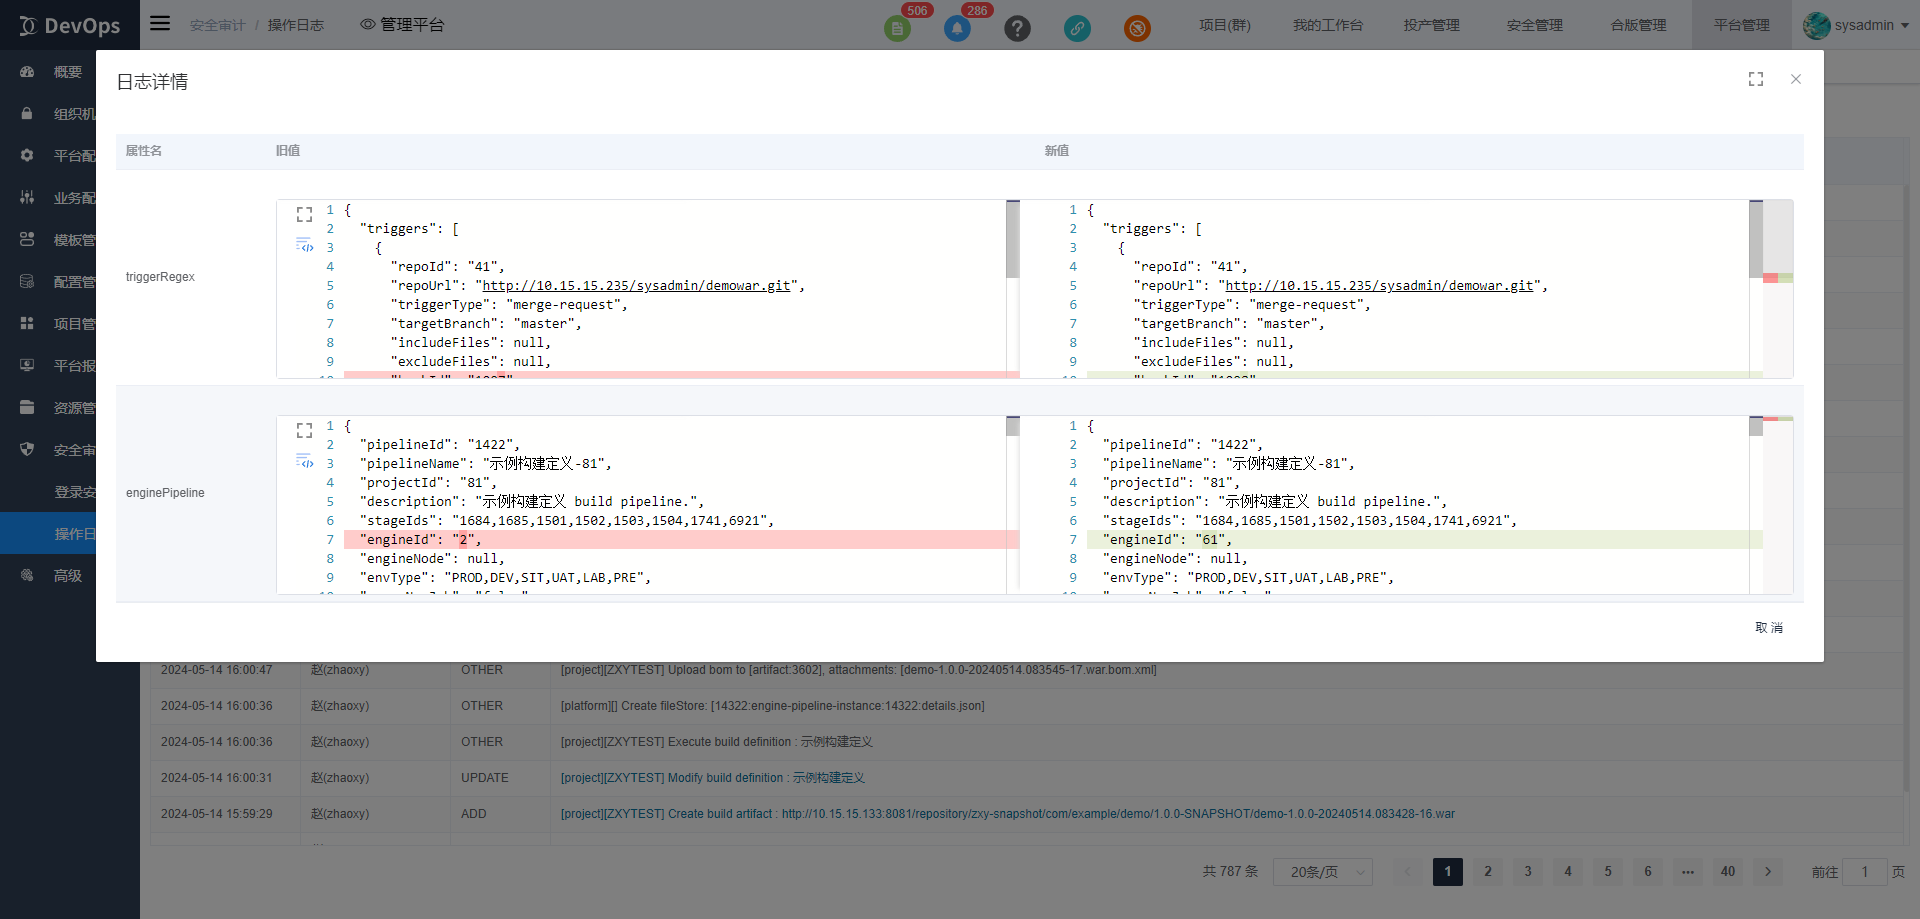The image size is (1920, 919).
Task: Expand more pages via pagination ellipsis
Action: pyautogui.click(x=1688, y=872)
